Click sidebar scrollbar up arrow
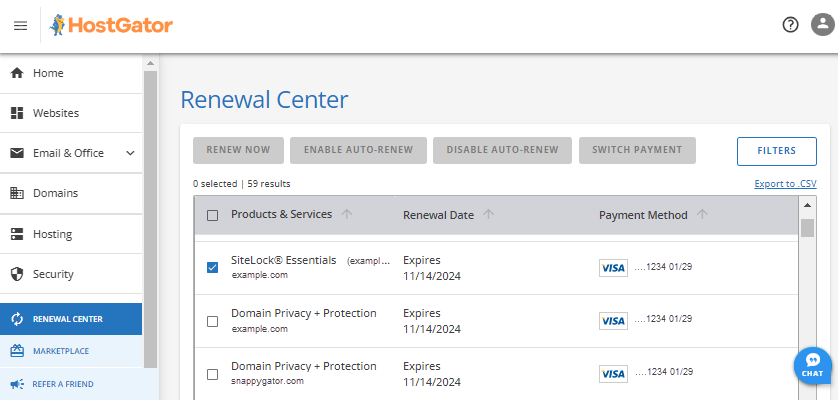Screen dimensions: 838x400 pyautogui.click(x=151, y=63)
